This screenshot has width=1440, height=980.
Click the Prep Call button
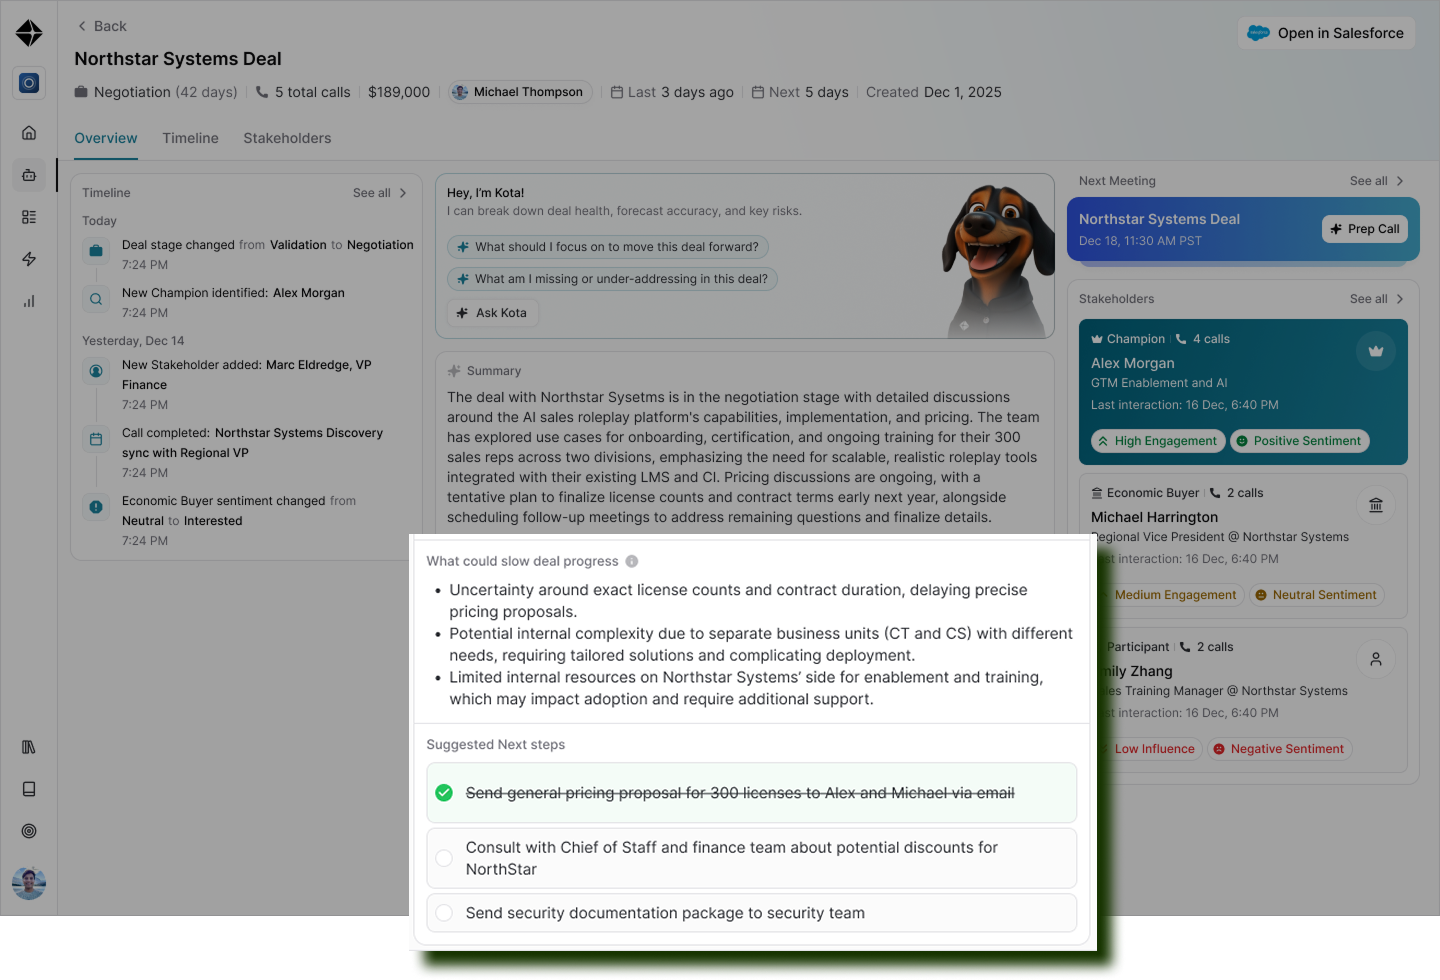pyautogui.click(x=1365, y=229)
